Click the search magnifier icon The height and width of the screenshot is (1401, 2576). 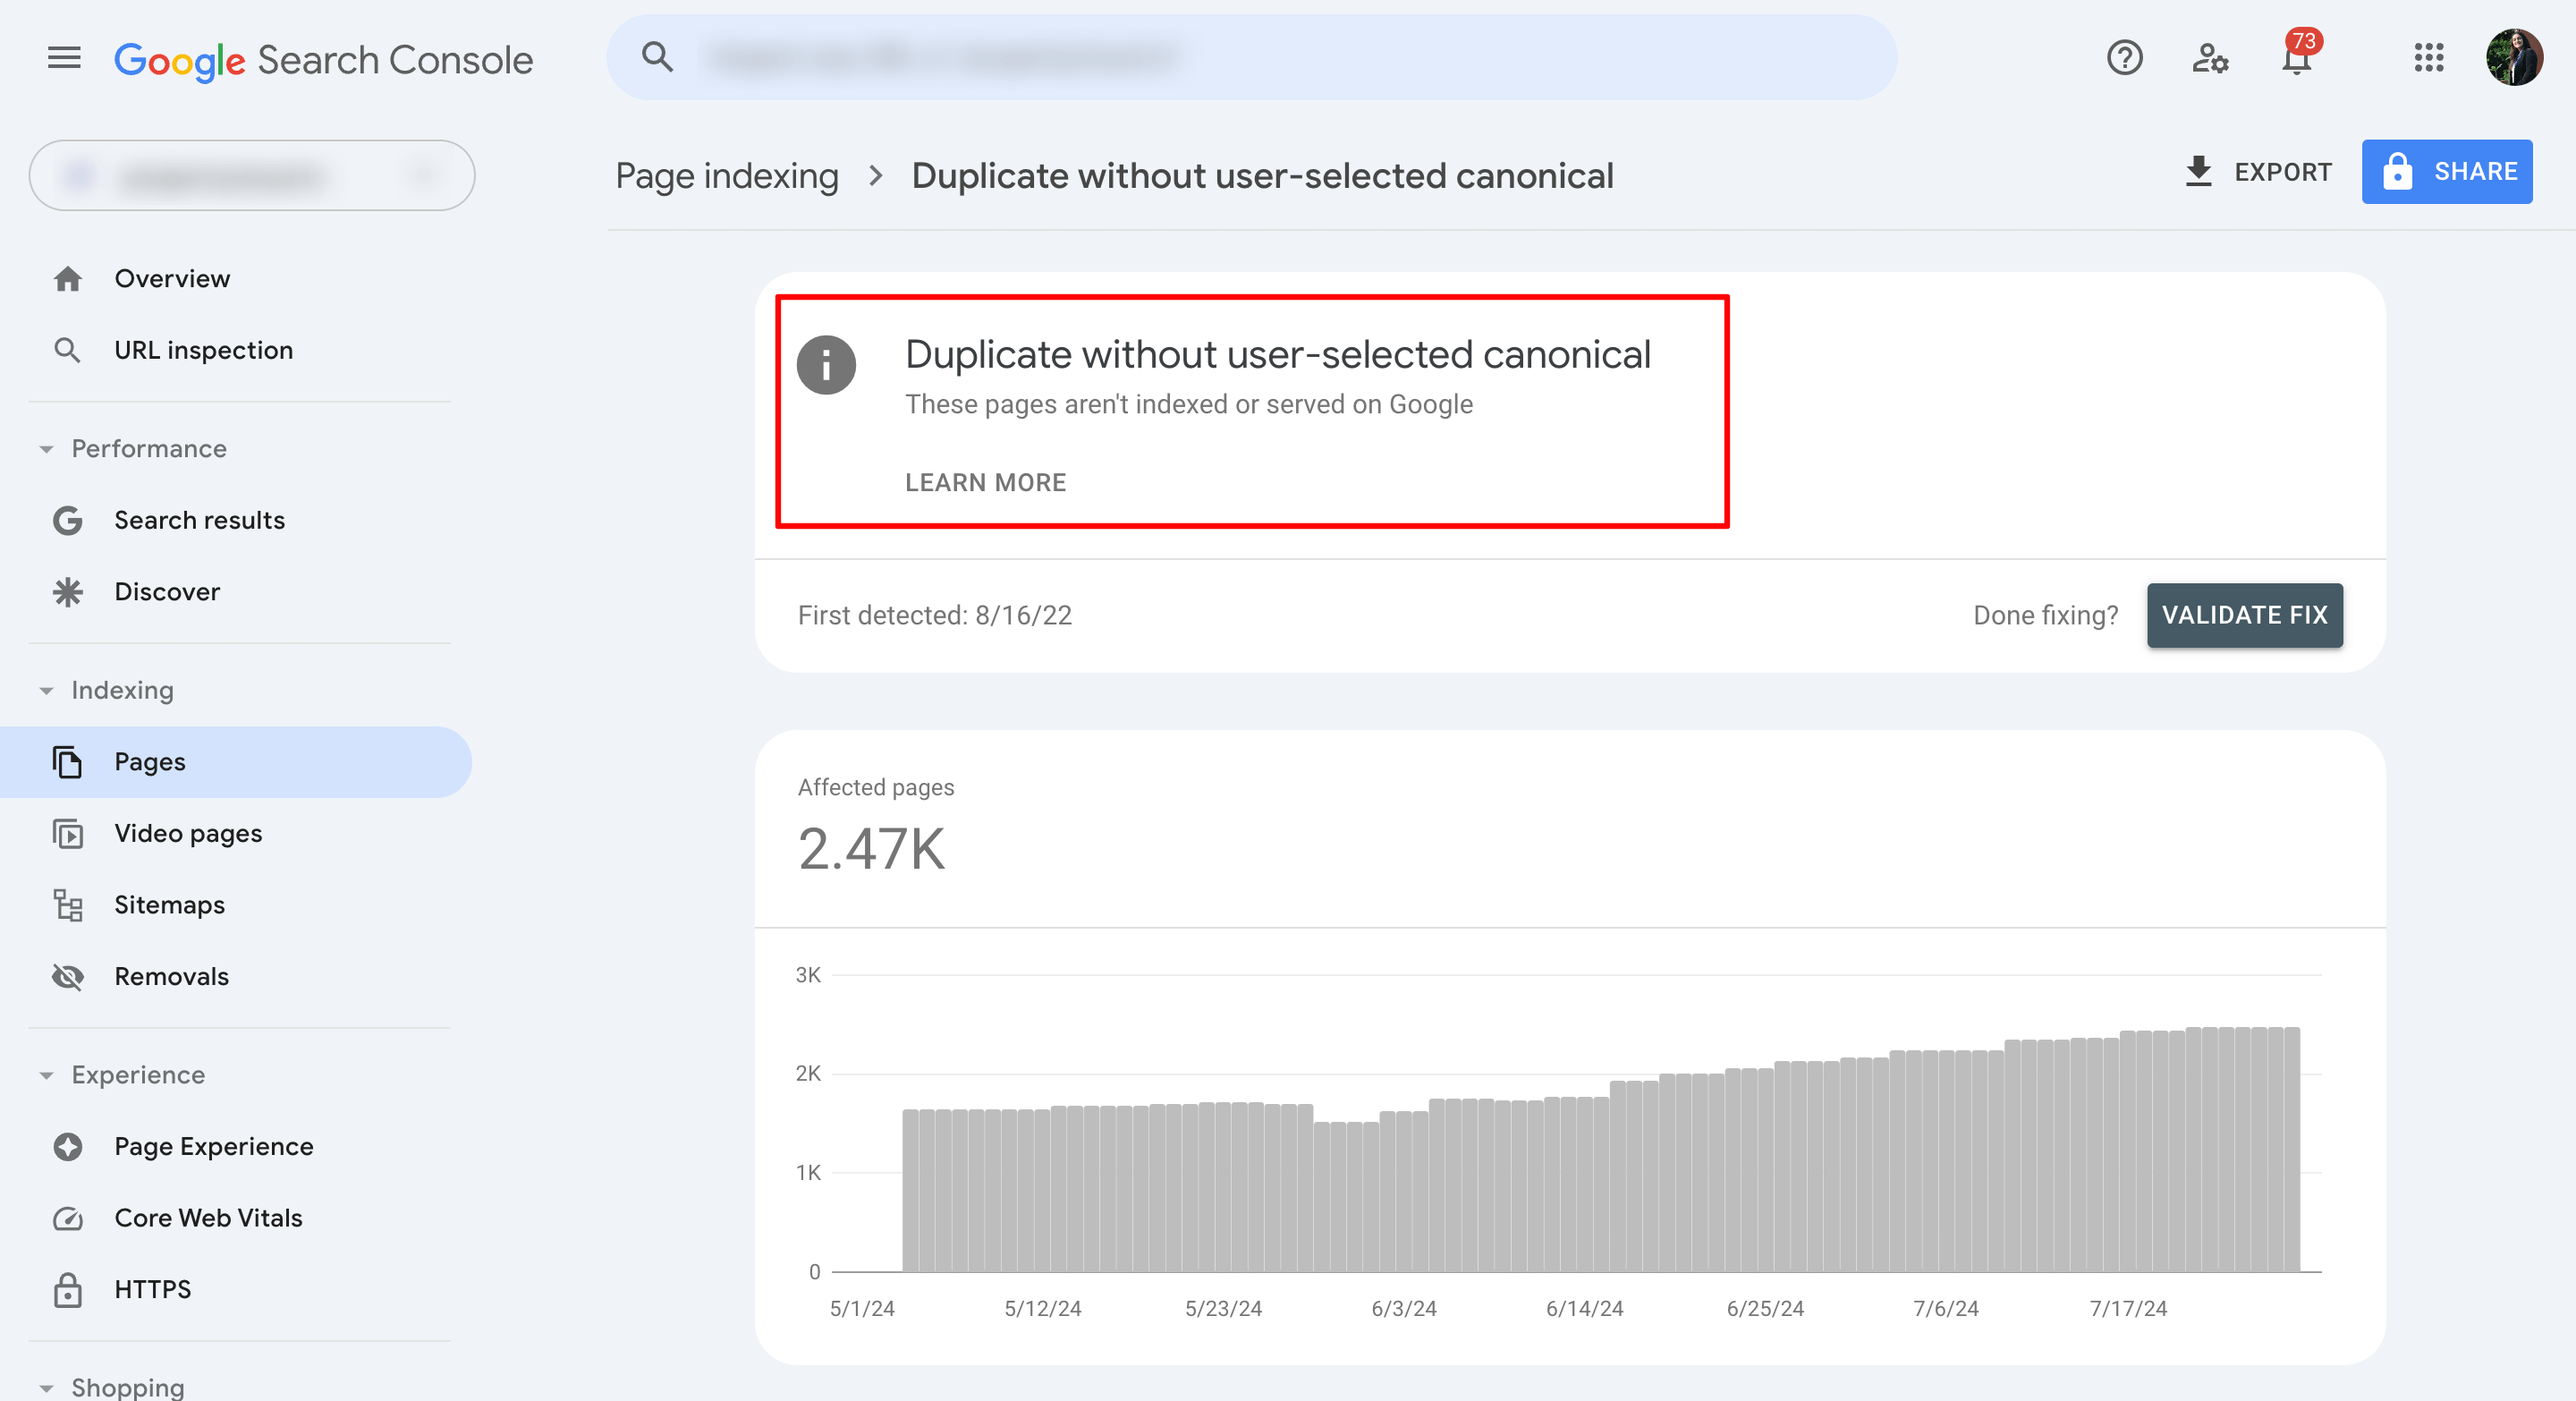tap(657, 57)
